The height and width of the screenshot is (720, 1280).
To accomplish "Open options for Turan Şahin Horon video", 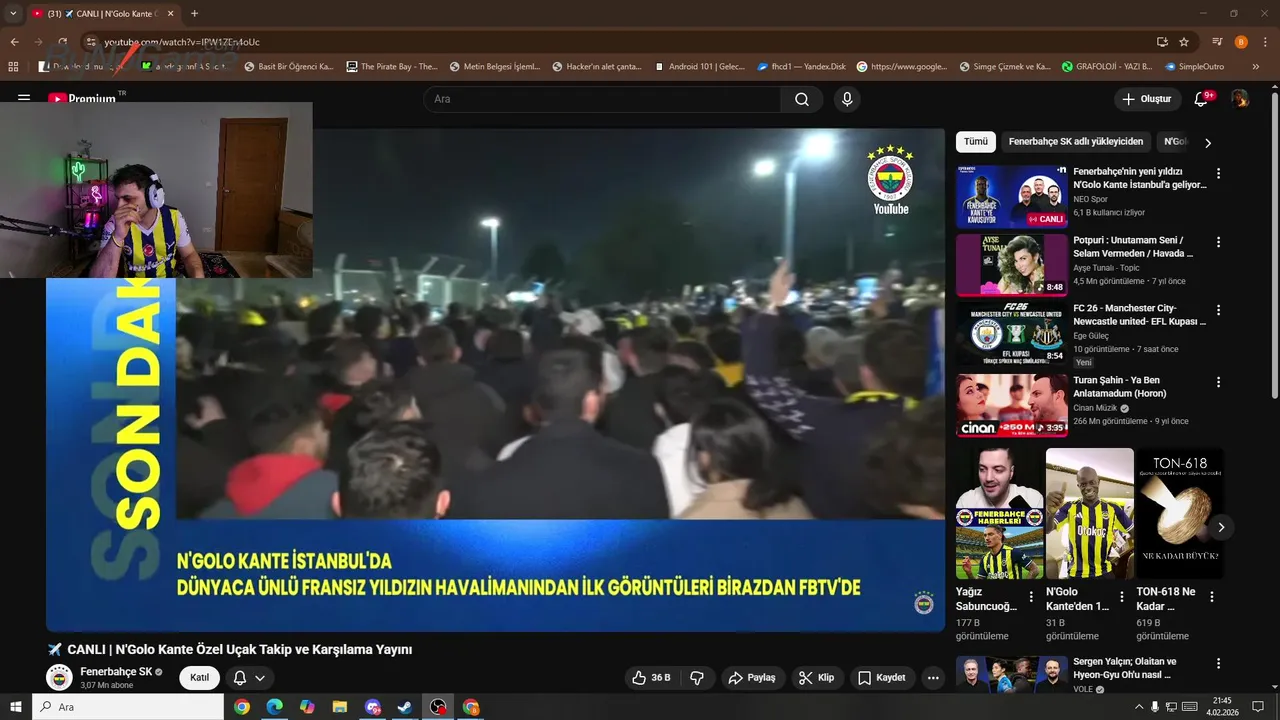I will pos(1218,382).
